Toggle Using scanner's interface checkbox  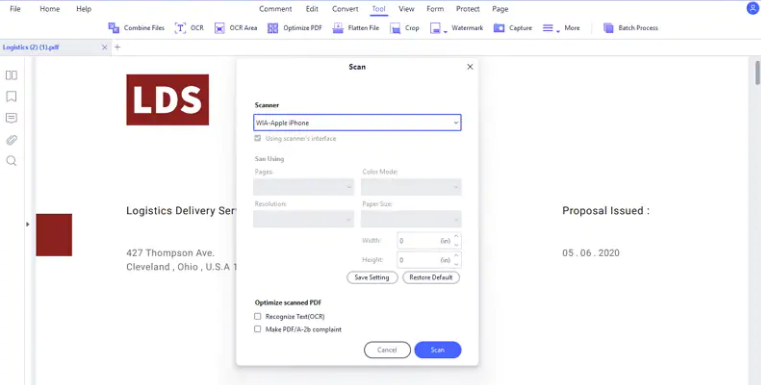pyautogui.click(x=258, y=138)
